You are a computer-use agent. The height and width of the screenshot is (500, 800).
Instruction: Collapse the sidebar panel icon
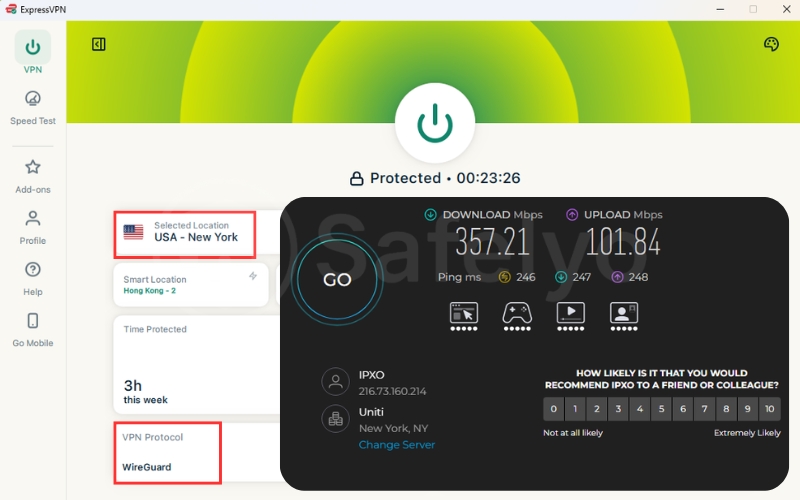coord(98,44)
